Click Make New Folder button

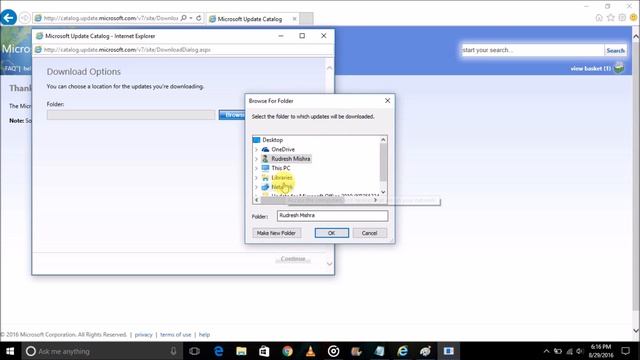pyautogui.click(x=276, y=233)
